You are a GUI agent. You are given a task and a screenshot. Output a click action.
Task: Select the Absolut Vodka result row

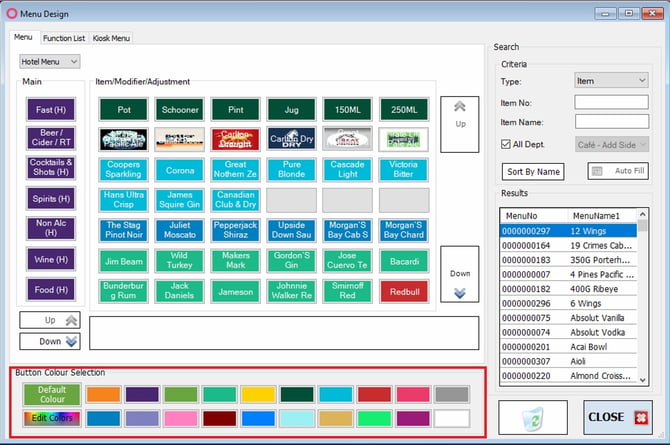[x=568, y=332]
